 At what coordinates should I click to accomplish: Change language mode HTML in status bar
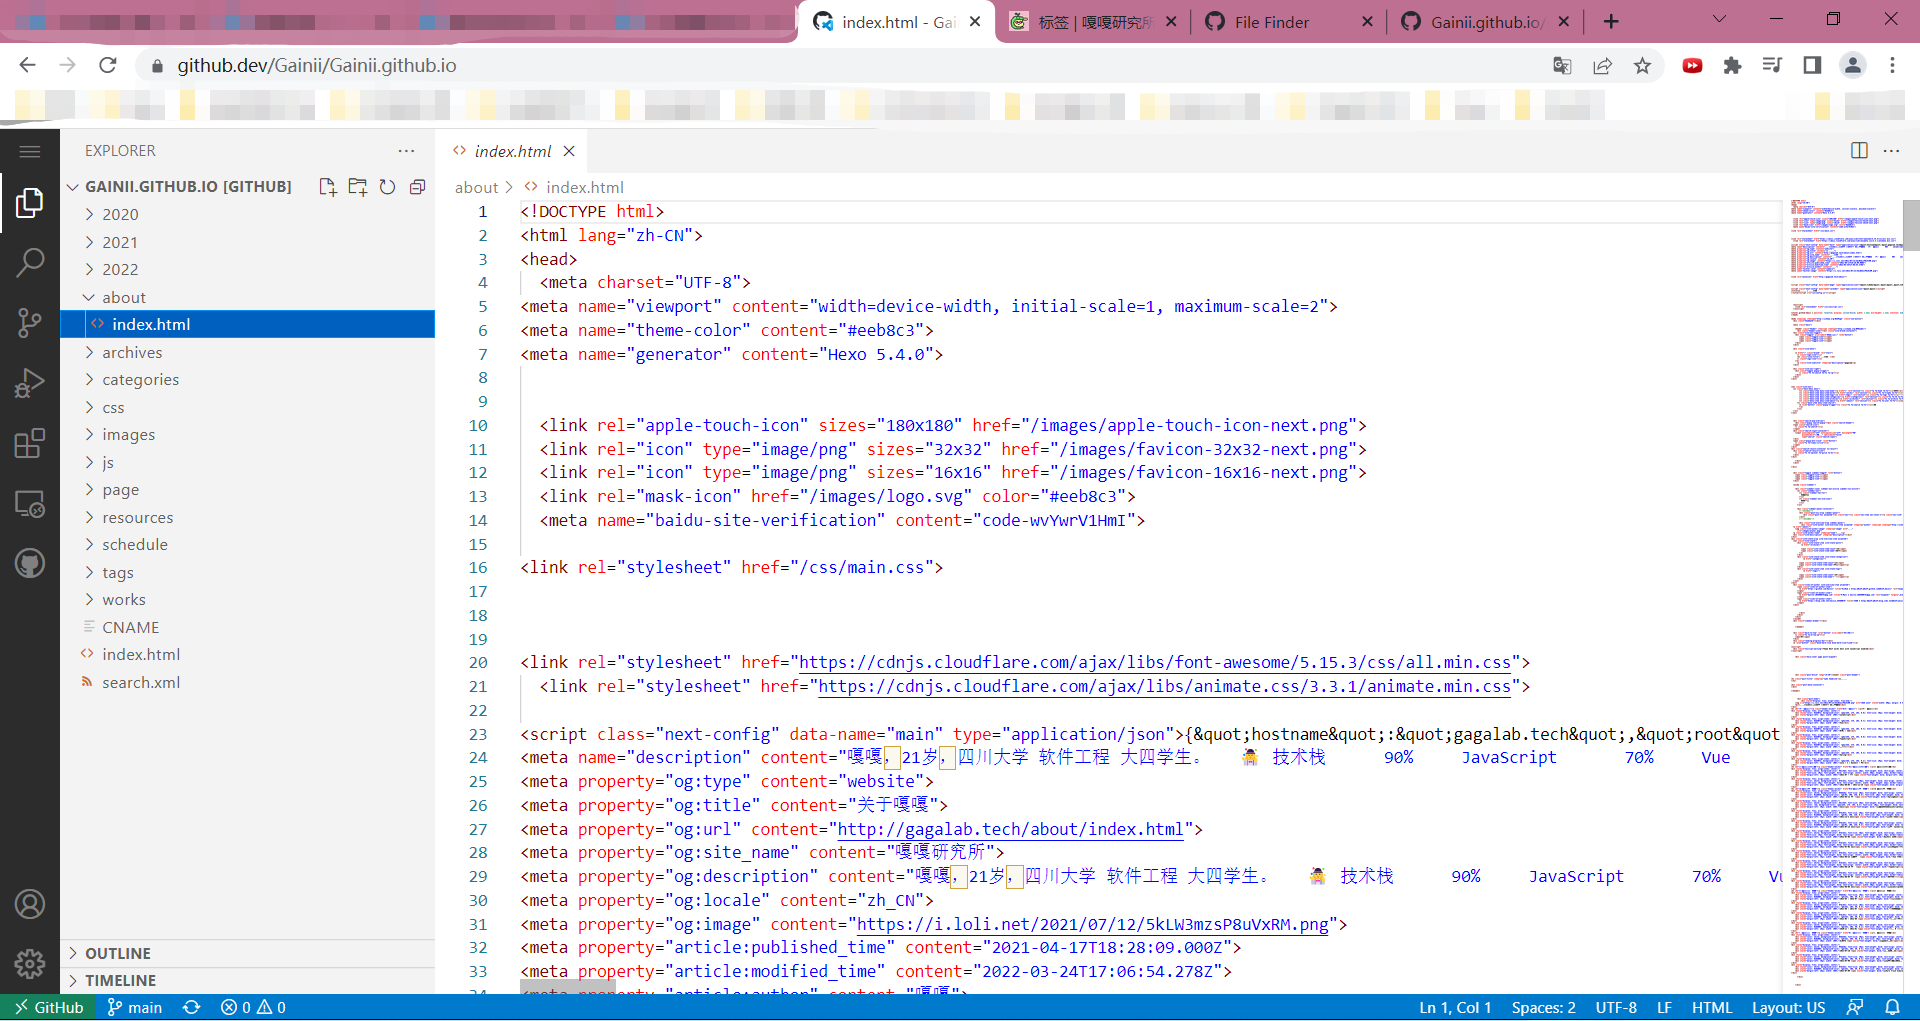[1711, 1007]
